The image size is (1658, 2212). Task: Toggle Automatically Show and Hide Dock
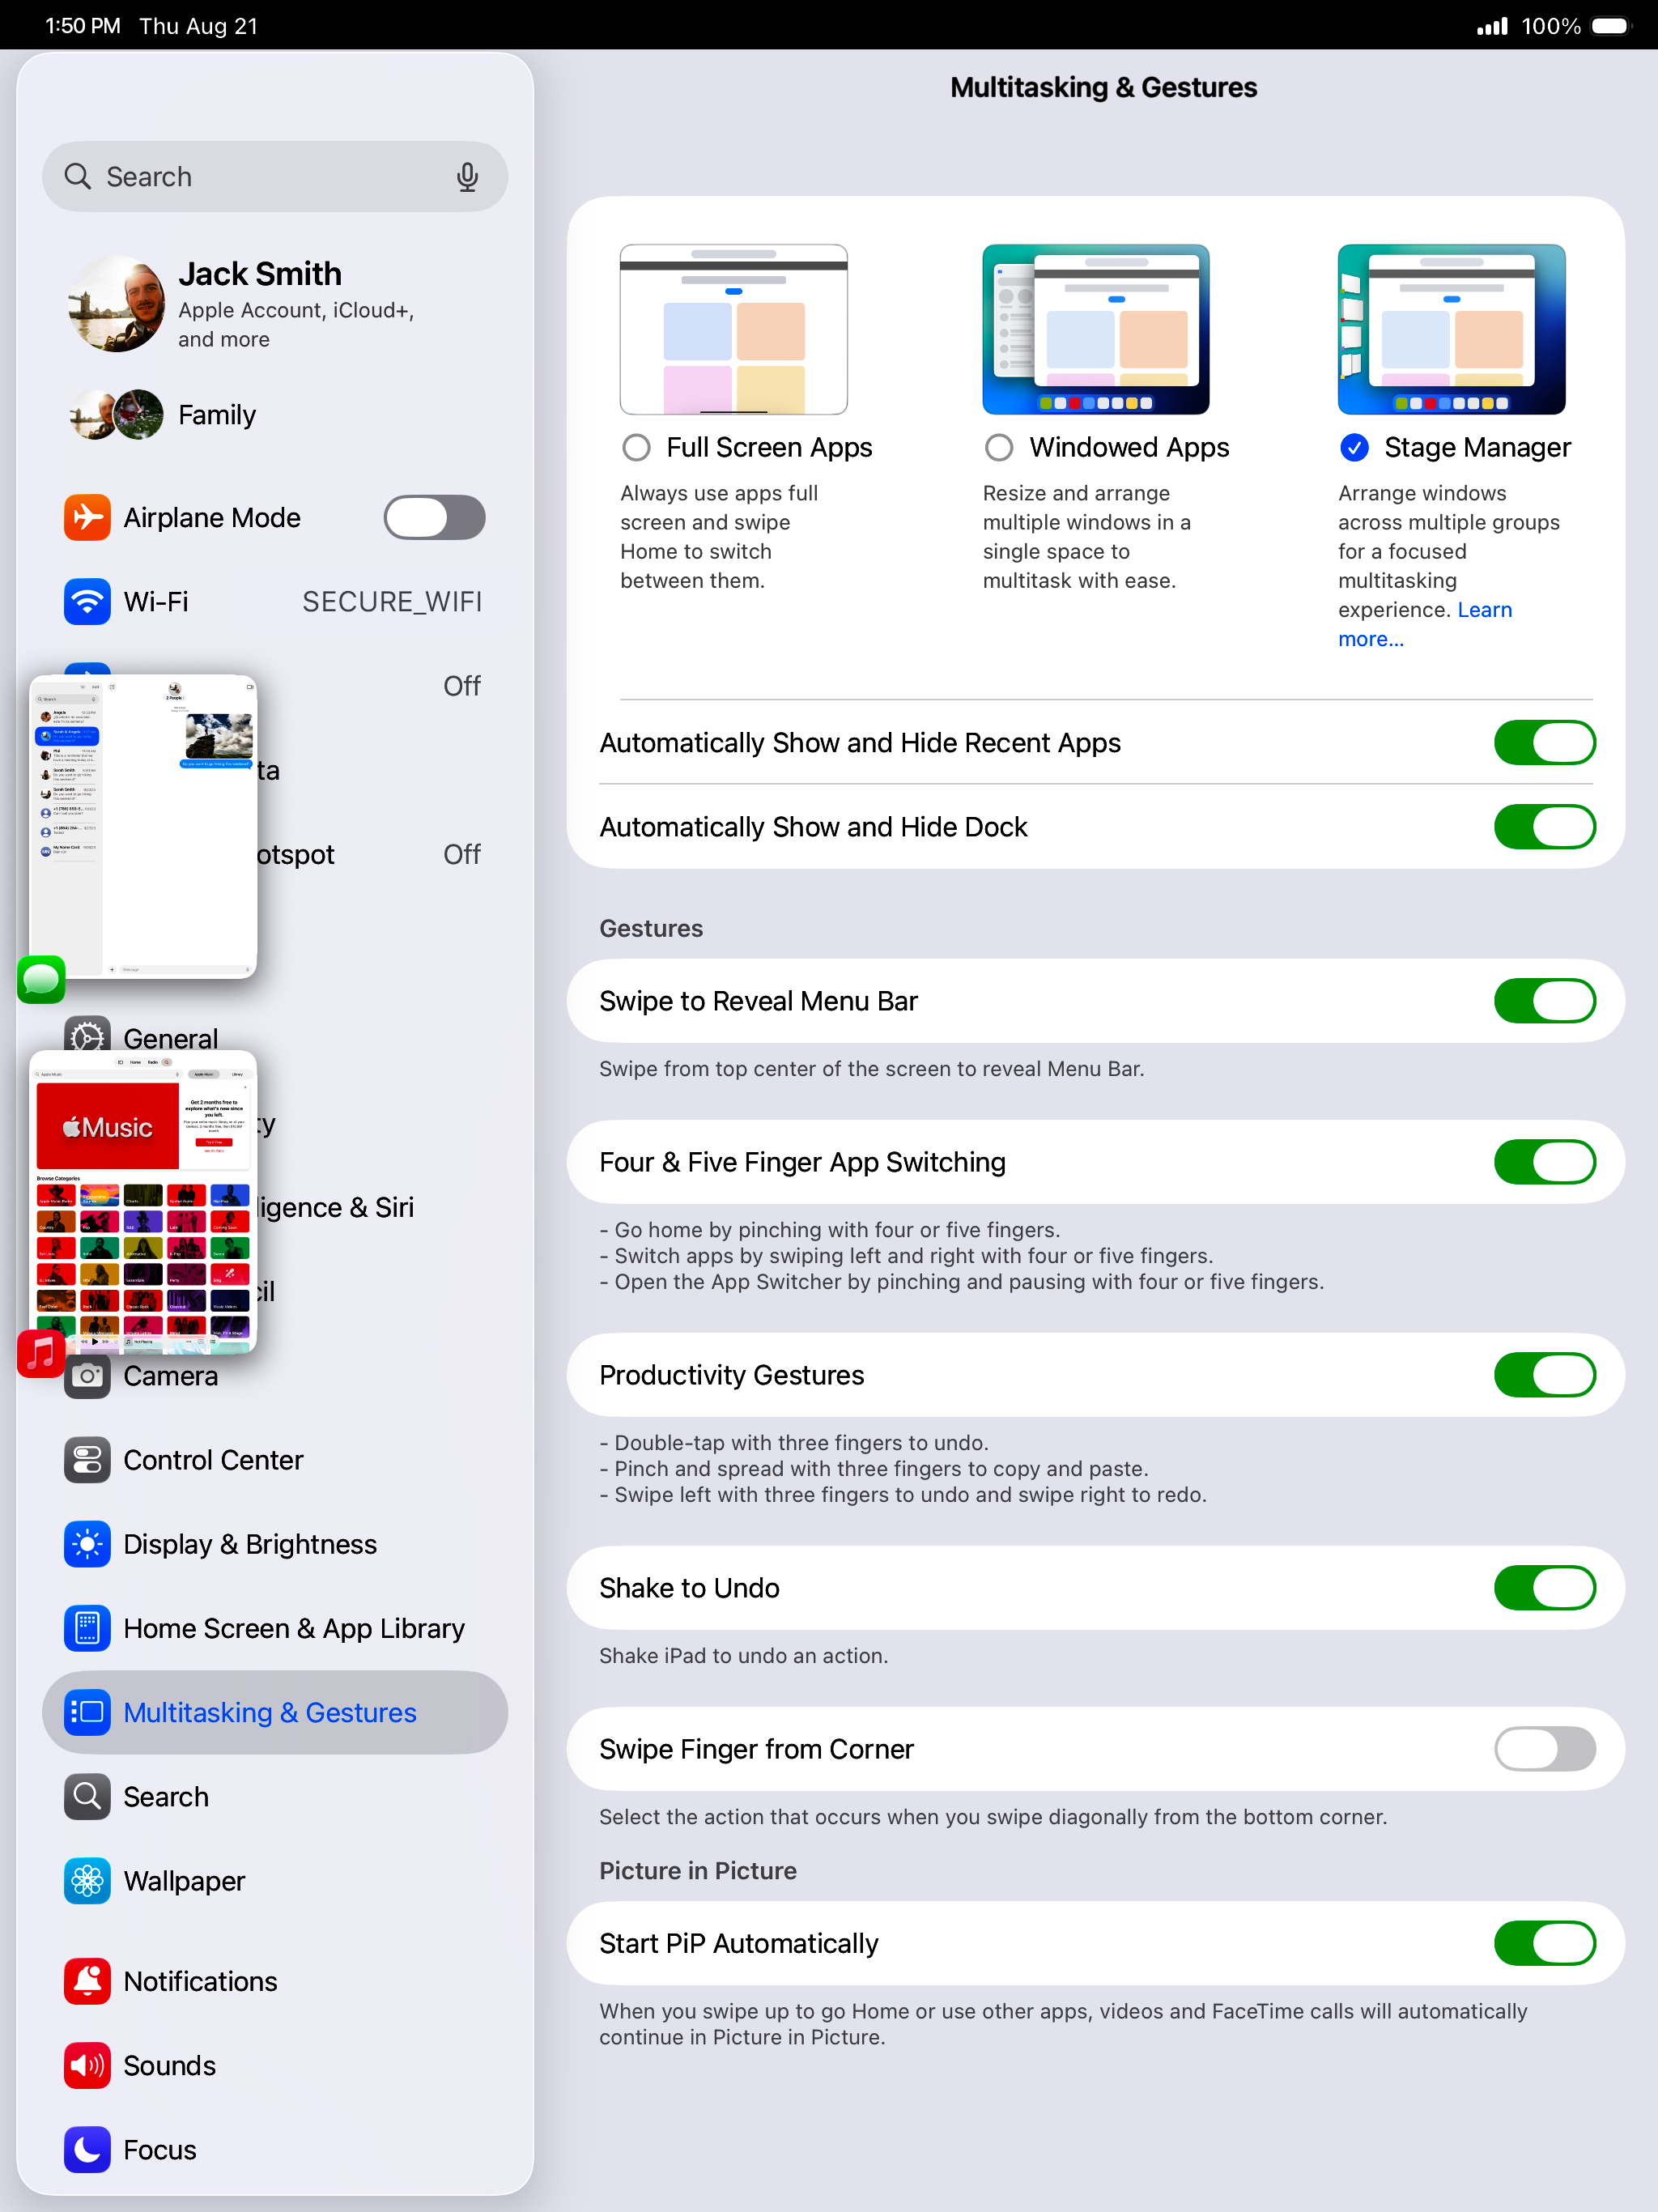tap(1545, 827)
